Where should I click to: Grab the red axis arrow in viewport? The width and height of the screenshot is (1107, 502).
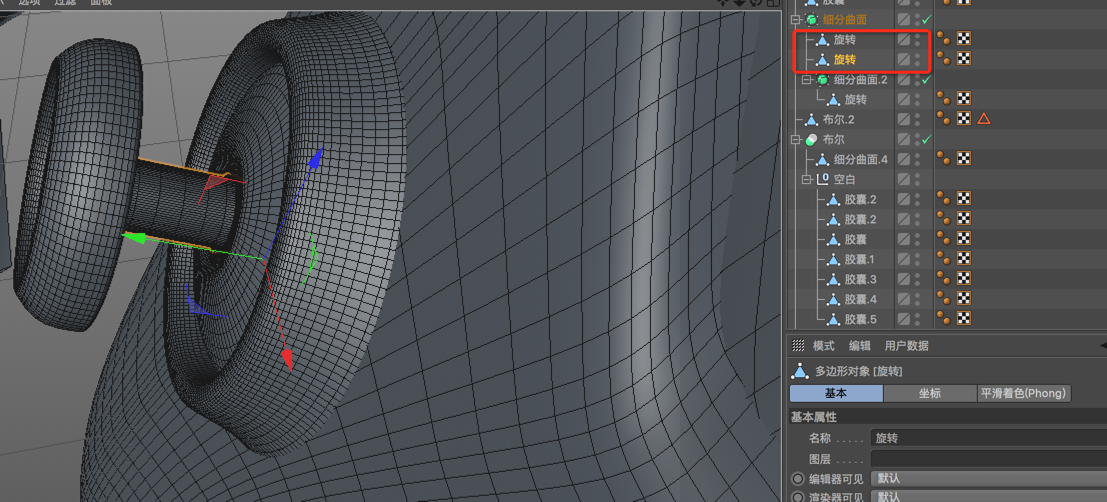pyautogui.click(x=287, y=358)
